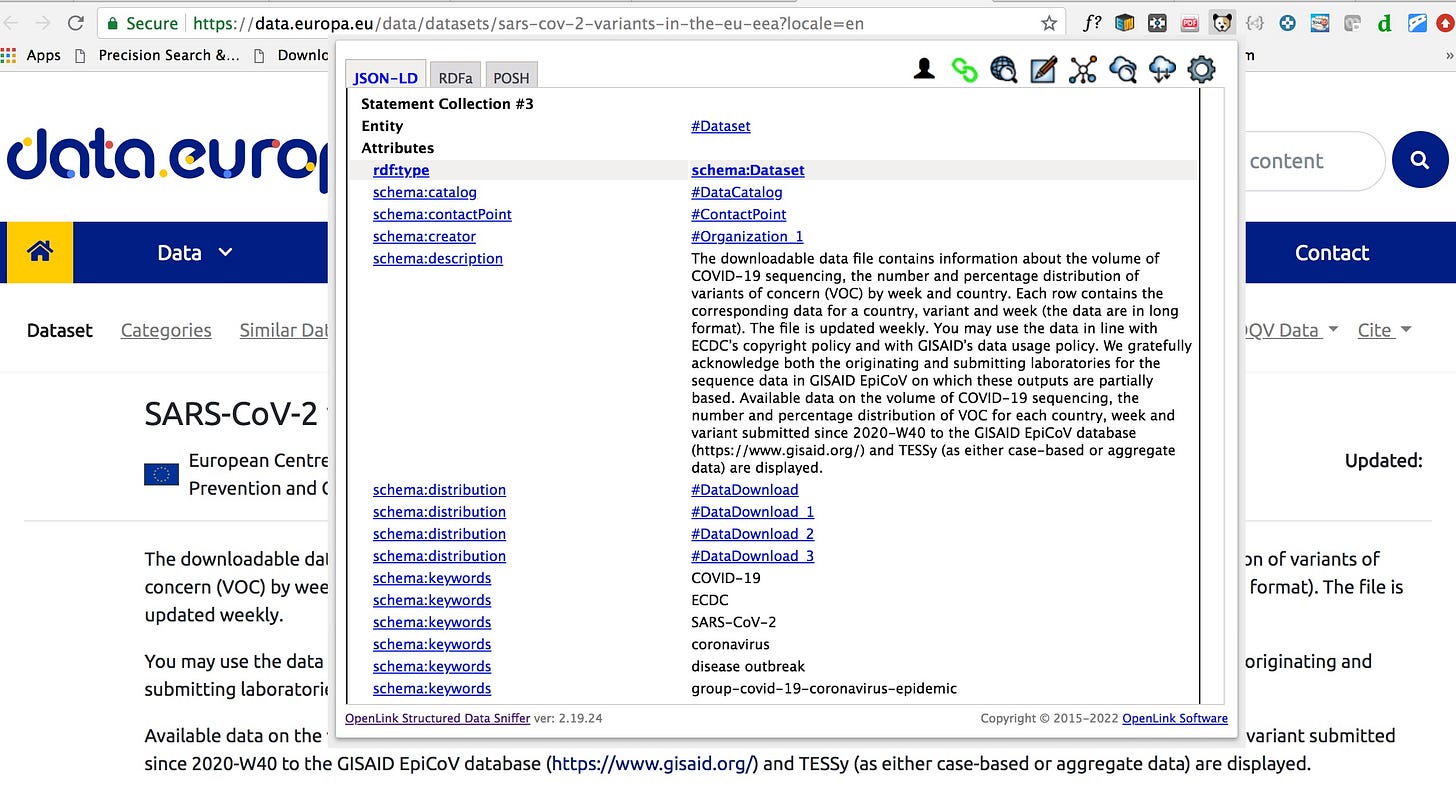Open the #Dataset entity link
This screenshot has width=1456, height=792.
click(720, 126)
